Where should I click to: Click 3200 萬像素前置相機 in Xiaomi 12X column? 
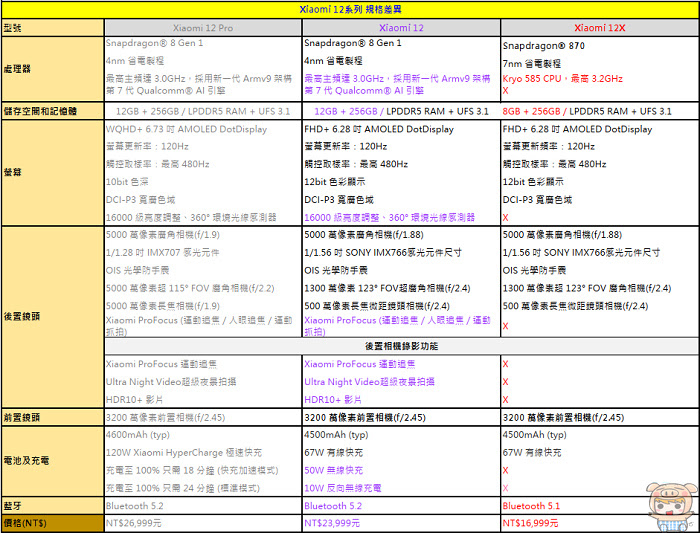563,417
